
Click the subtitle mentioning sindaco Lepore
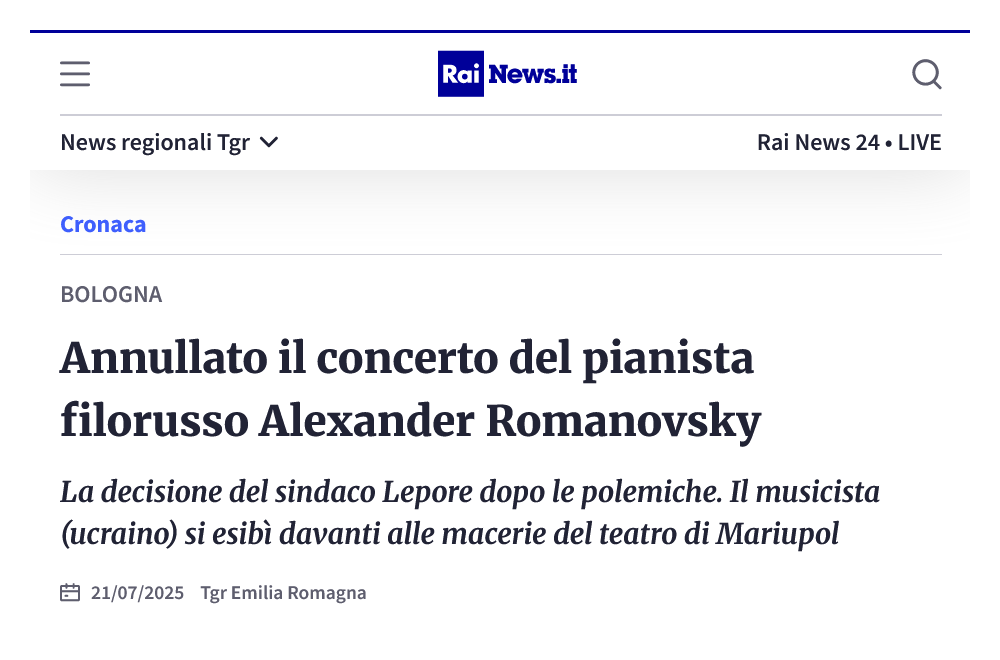470,513
